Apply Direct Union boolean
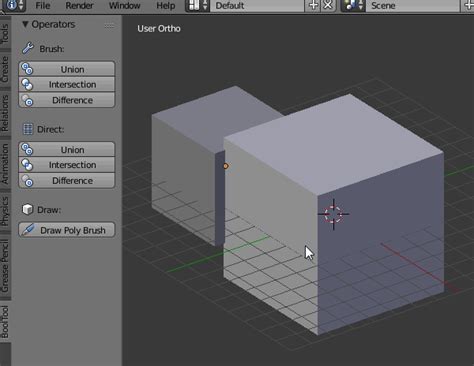This screenshot has width=474, height=366. [67, 150]
